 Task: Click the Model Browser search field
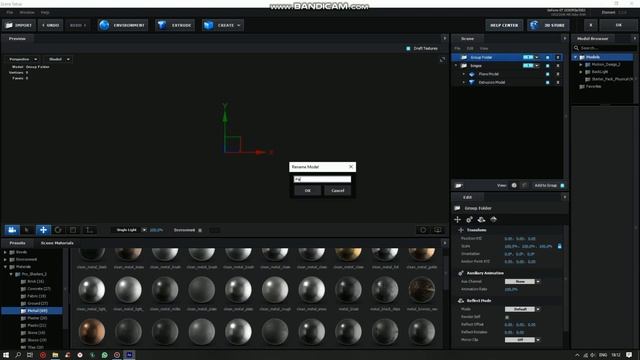(605, 48)
